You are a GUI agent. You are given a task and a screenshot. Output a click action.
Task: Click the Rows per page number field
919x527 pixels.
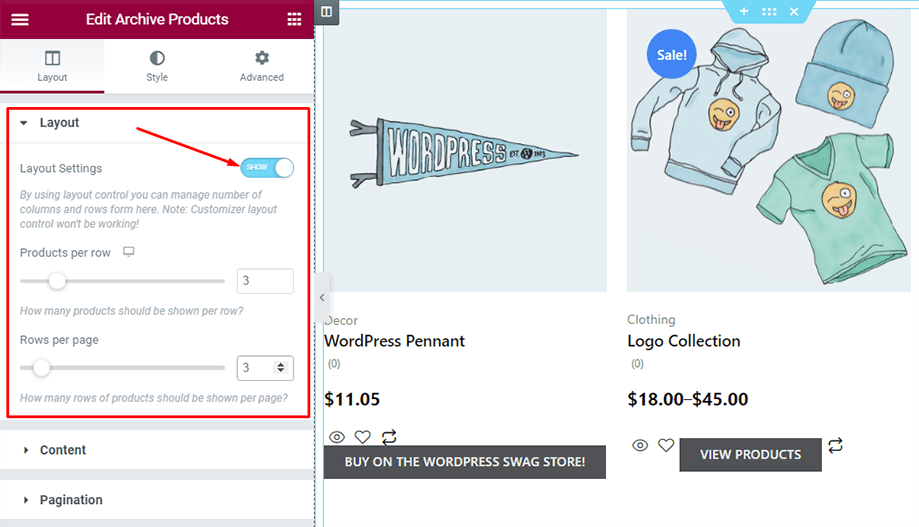256,368
